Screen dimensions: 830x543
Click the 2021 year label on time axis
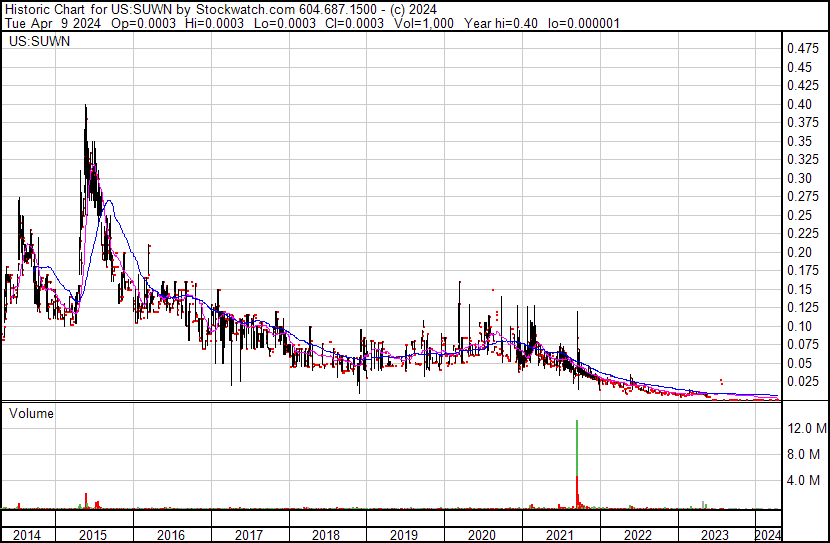point(560,535)
